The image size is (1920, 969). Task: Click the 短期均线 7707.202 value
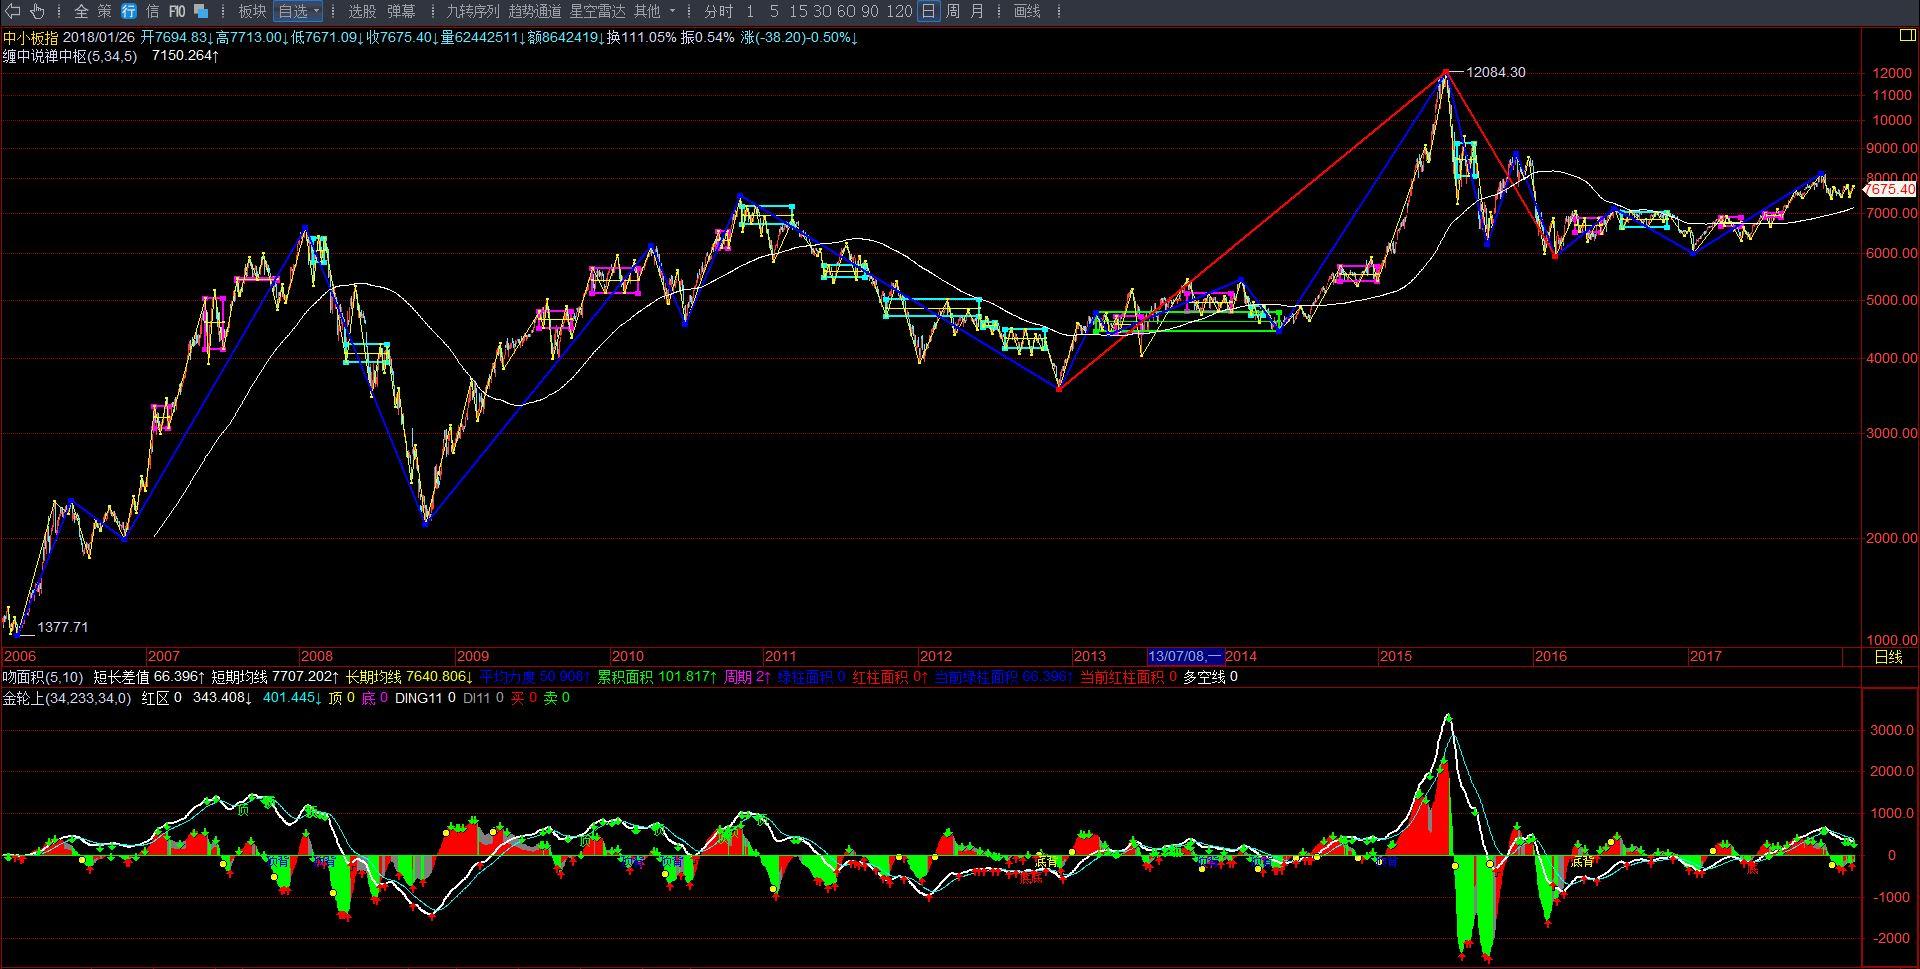pyautogui.click(x=276, y=677)
